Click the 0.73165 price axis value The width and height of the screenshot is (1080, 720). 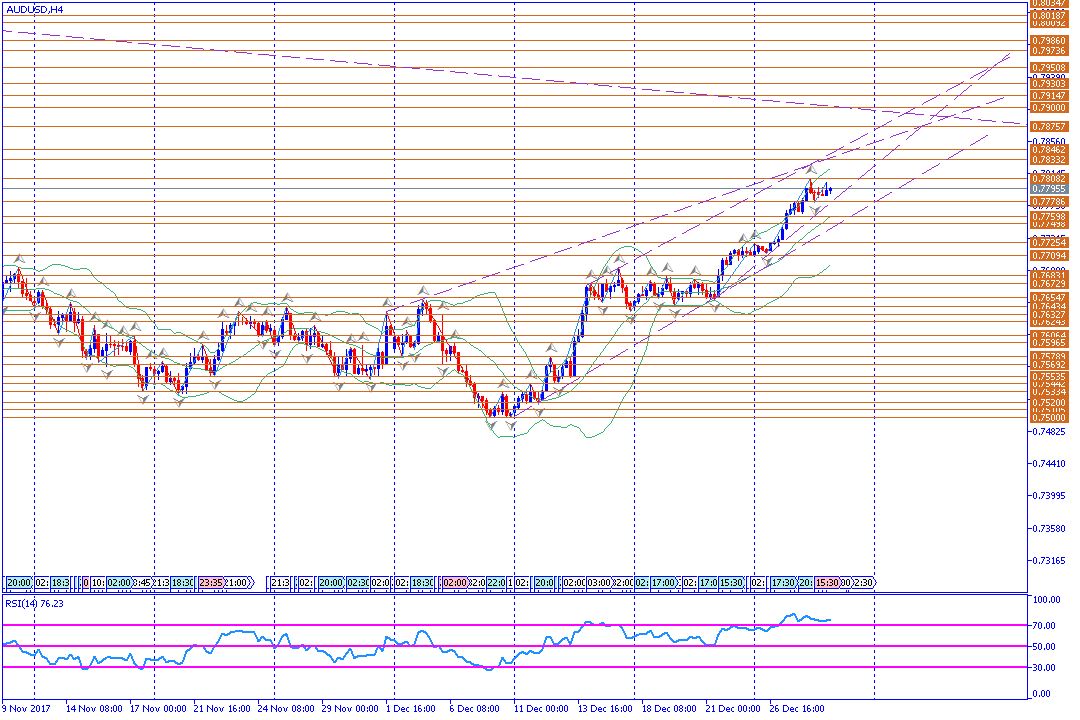point(1050,561)
